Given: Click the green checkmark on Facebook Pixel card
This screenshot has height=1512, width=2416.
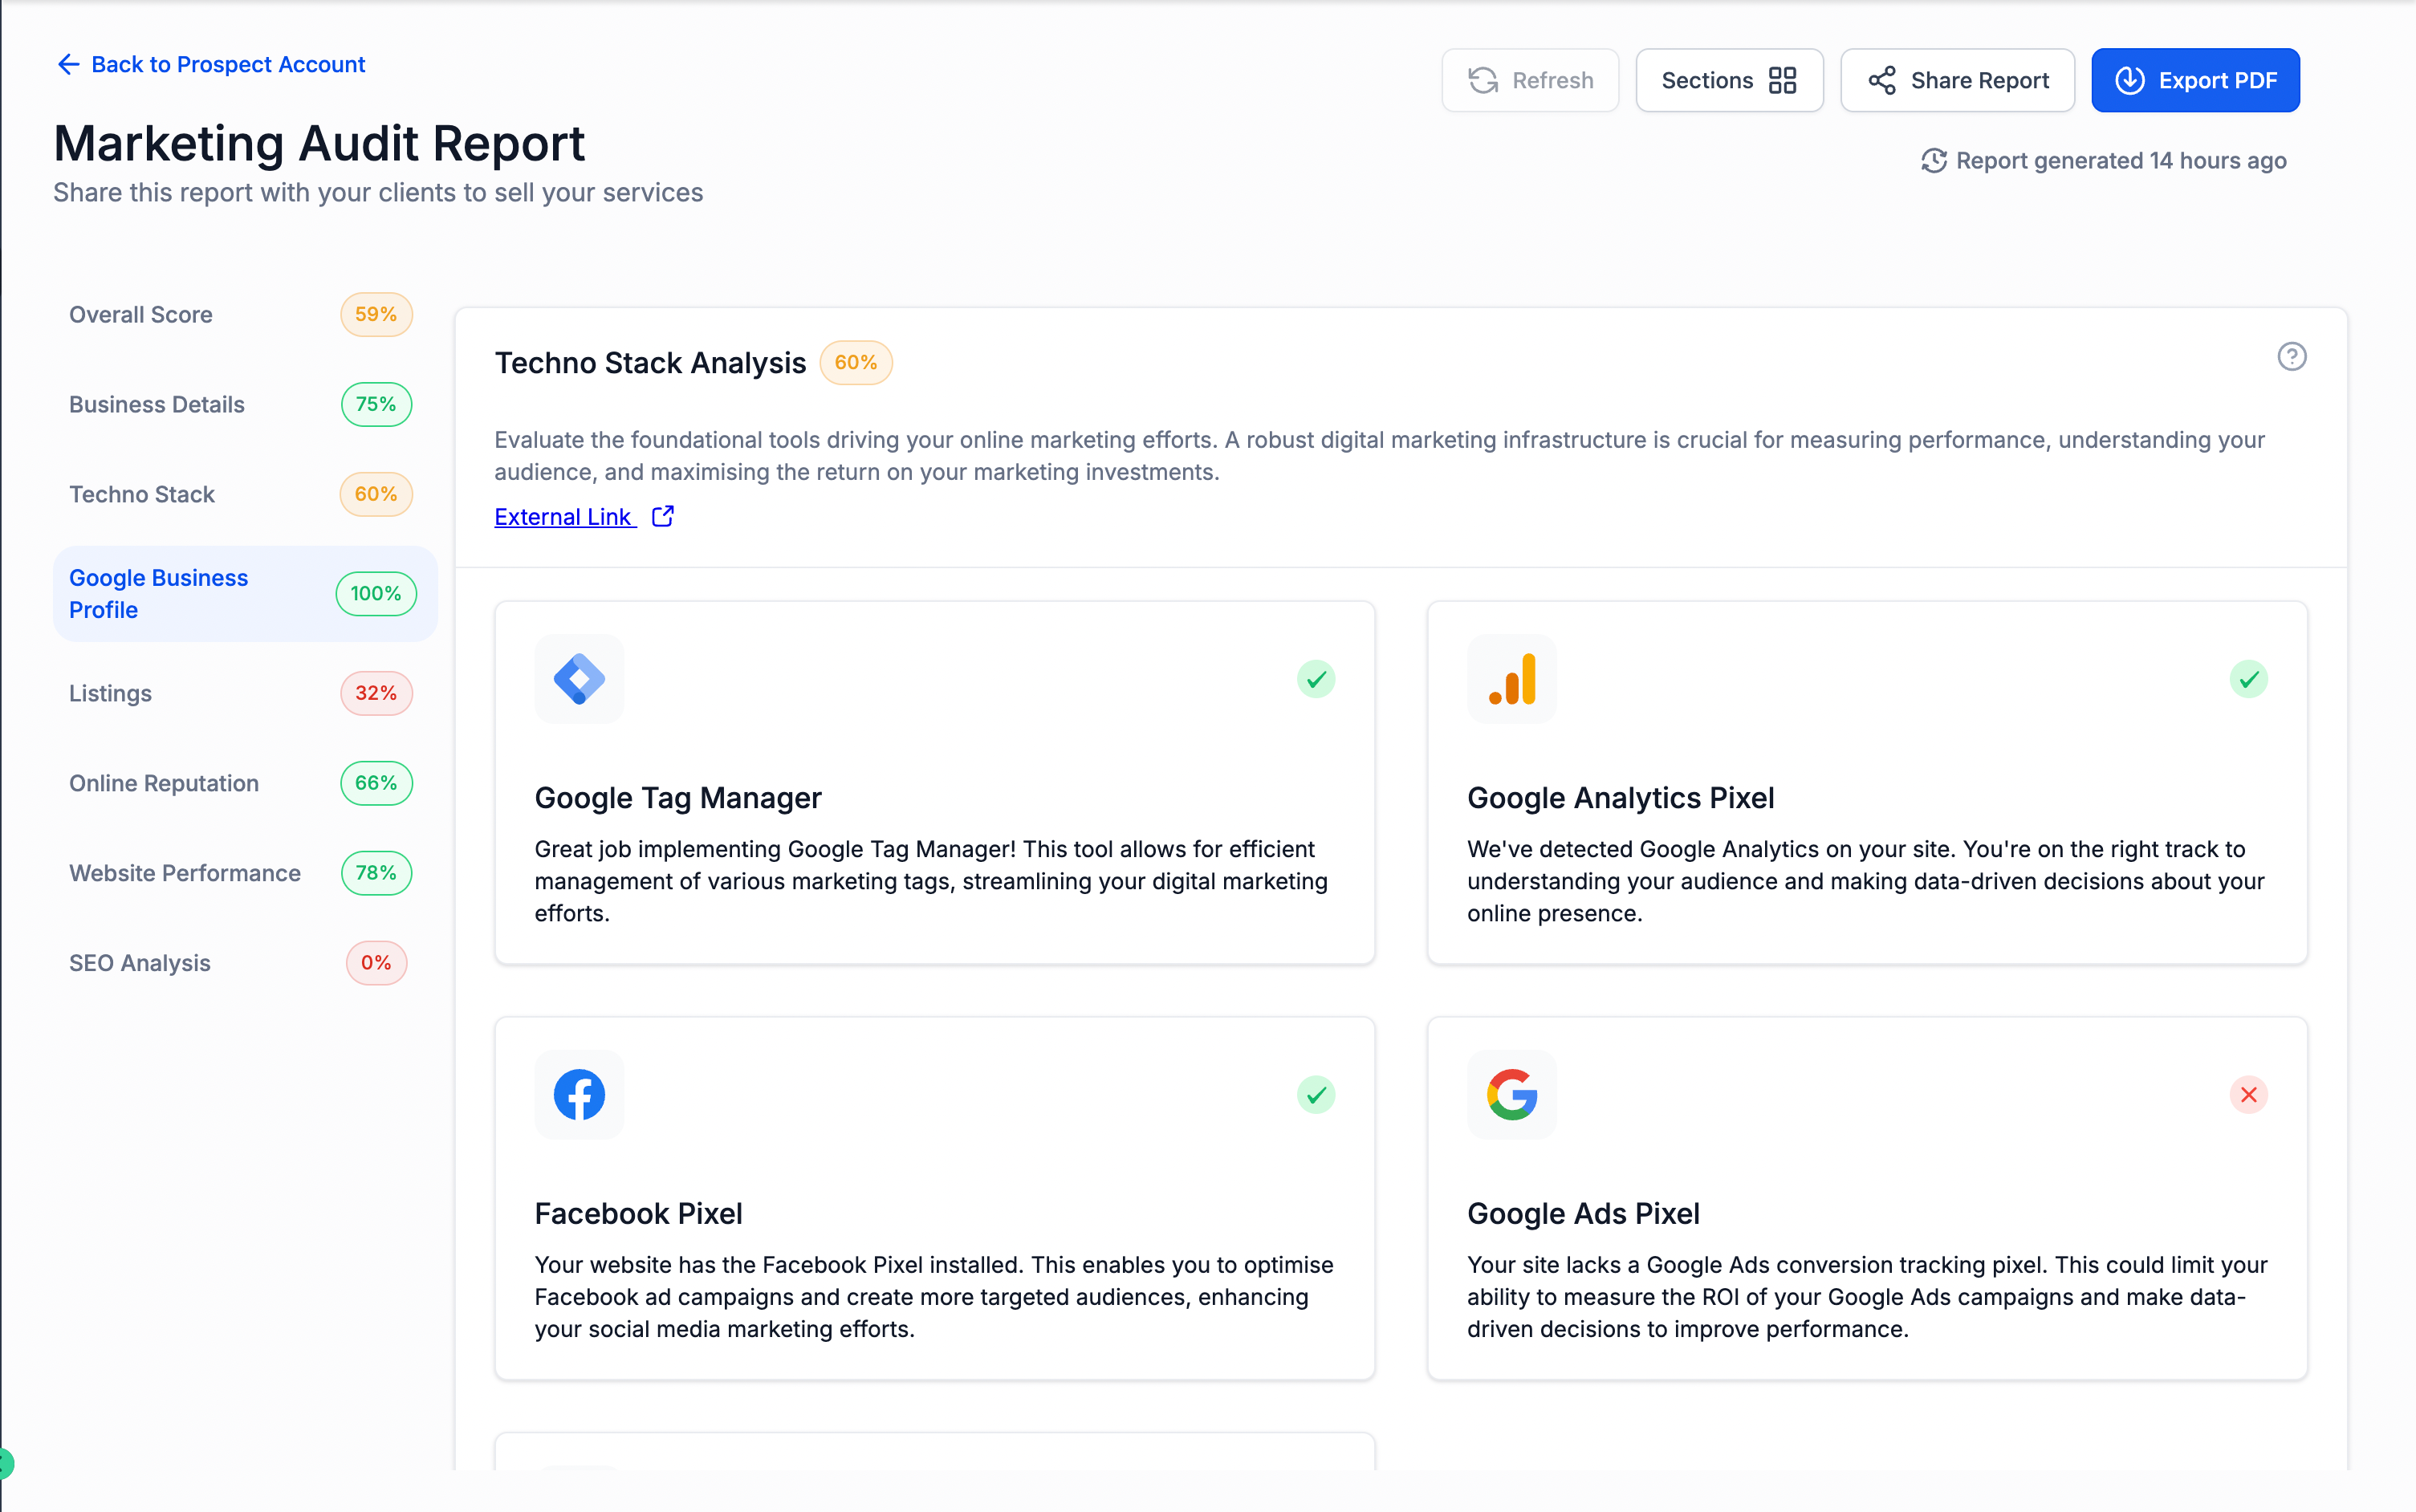Looking at the screenshot, I should pos(1316,1095).
